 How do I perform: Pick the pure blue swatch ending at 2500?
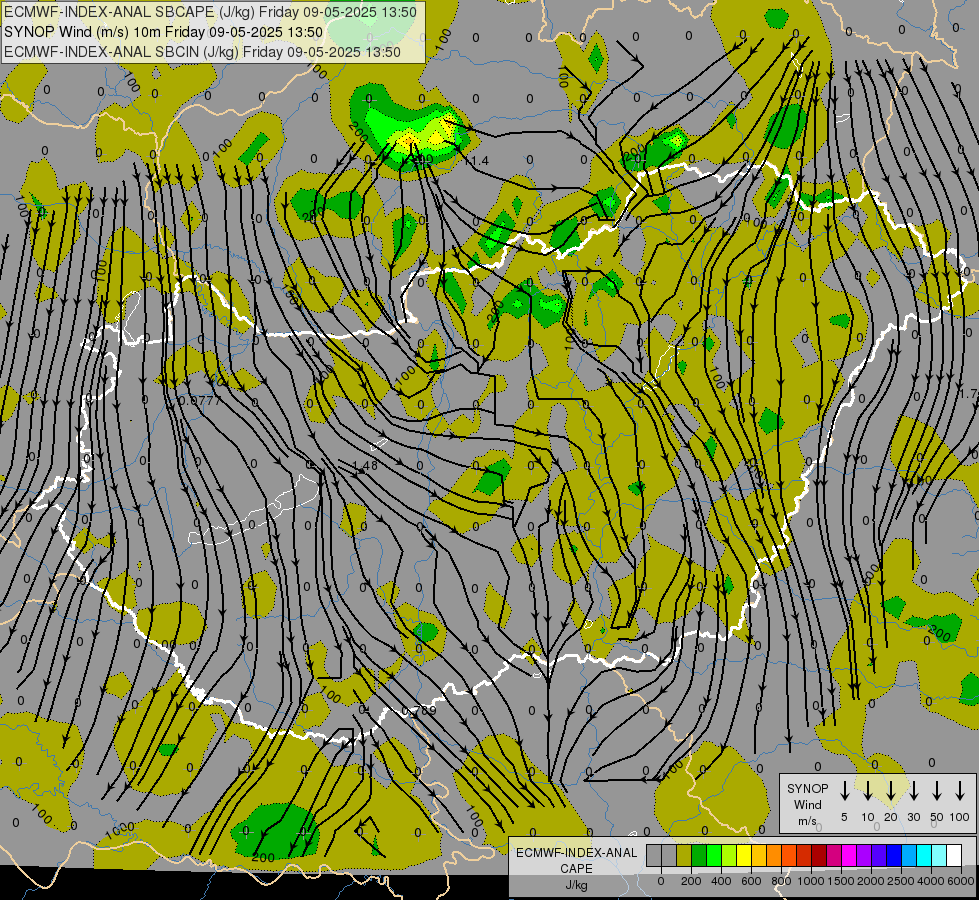[x=895, y=855]
